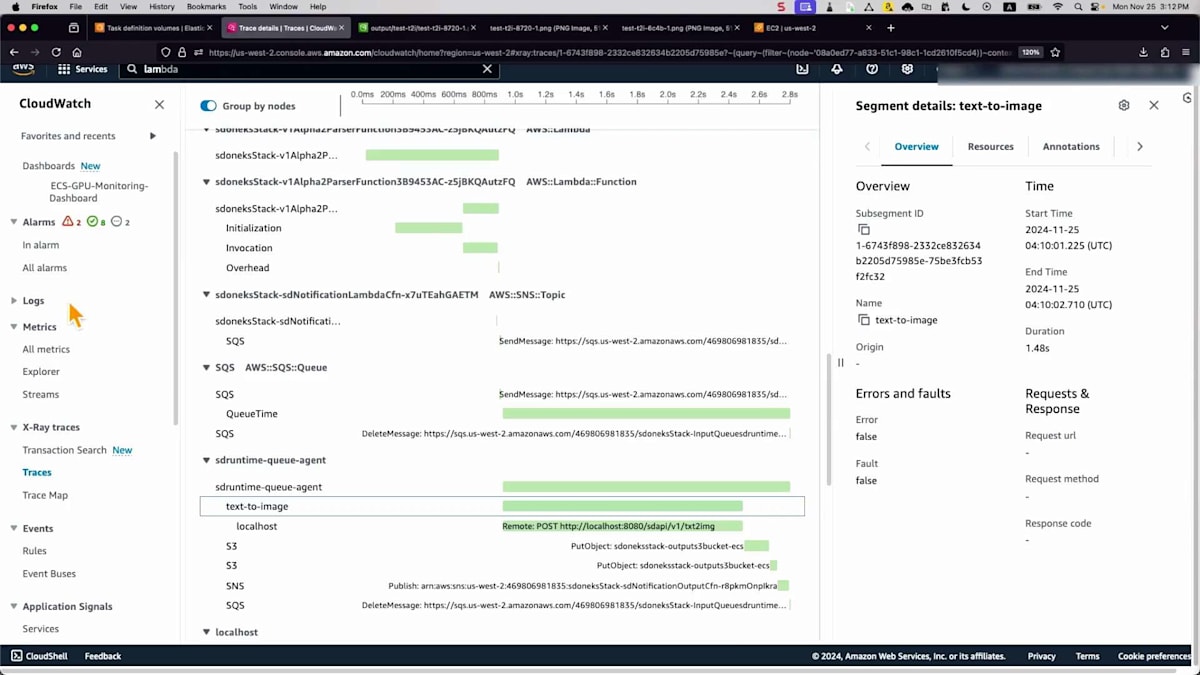Select the Initialization segment timeline bar
Screen dimensions: 1200x675
pos(428,228)
